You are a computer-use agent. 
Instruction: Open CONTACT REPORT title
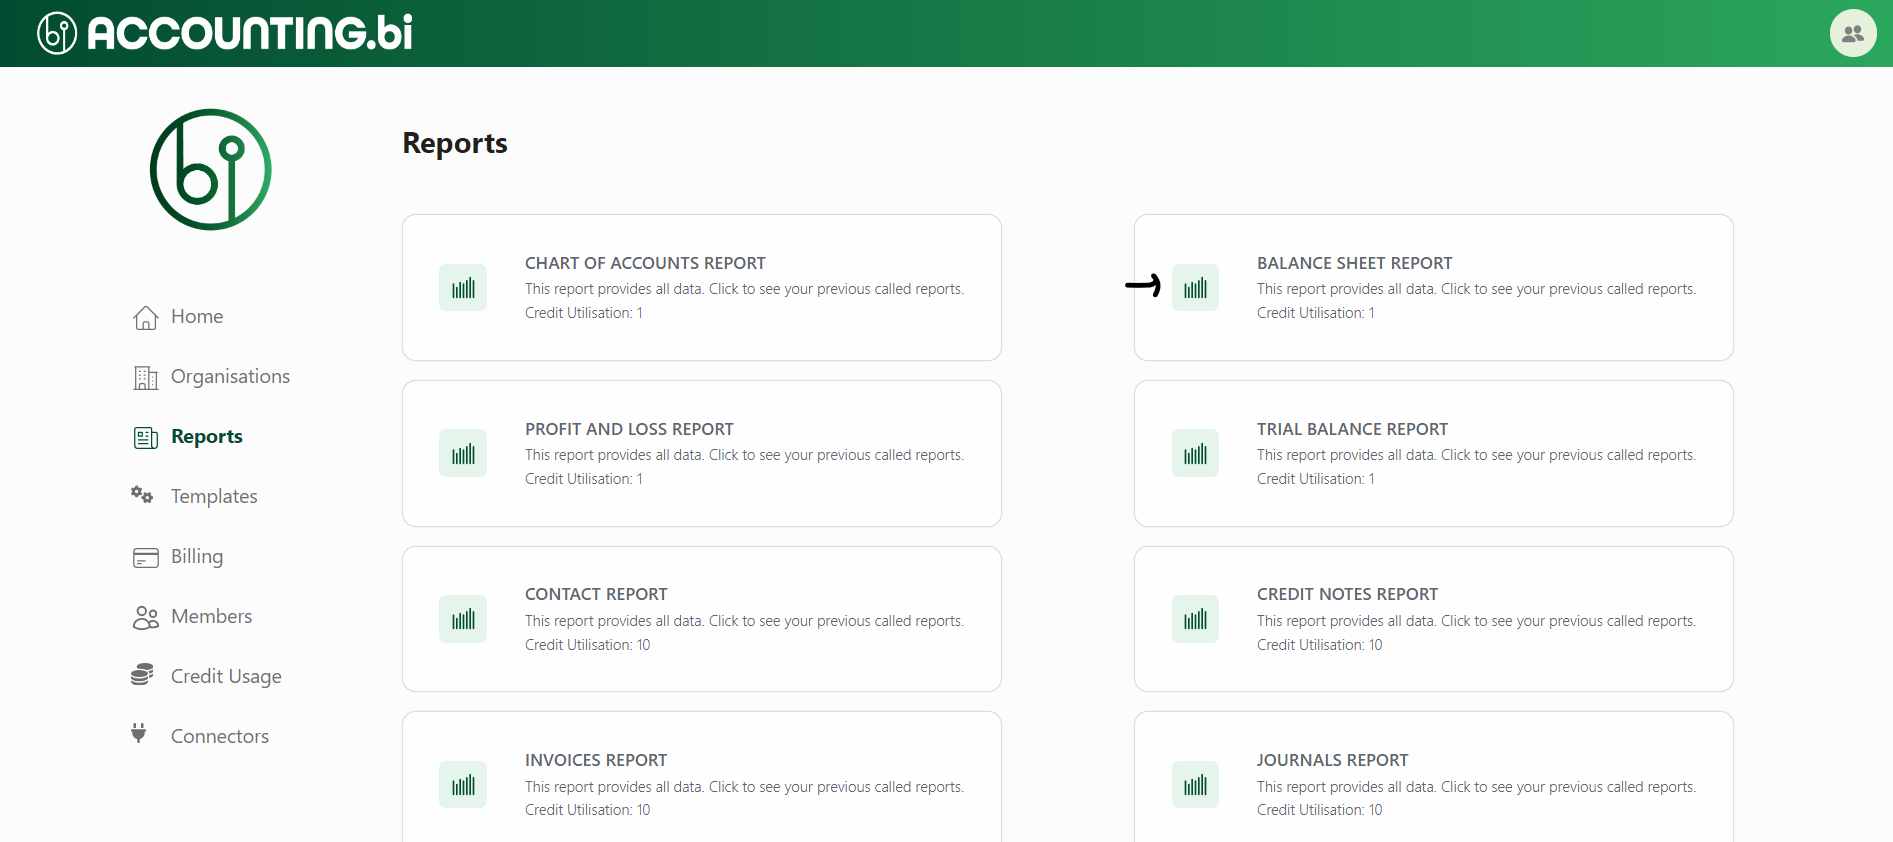(x=596, y=594)
